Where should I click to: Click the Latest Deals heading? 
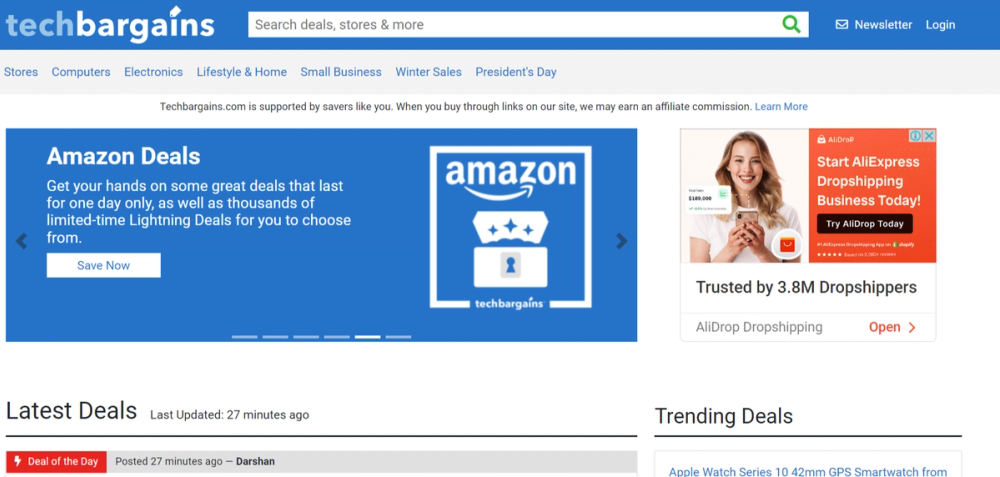pos(71,411)
